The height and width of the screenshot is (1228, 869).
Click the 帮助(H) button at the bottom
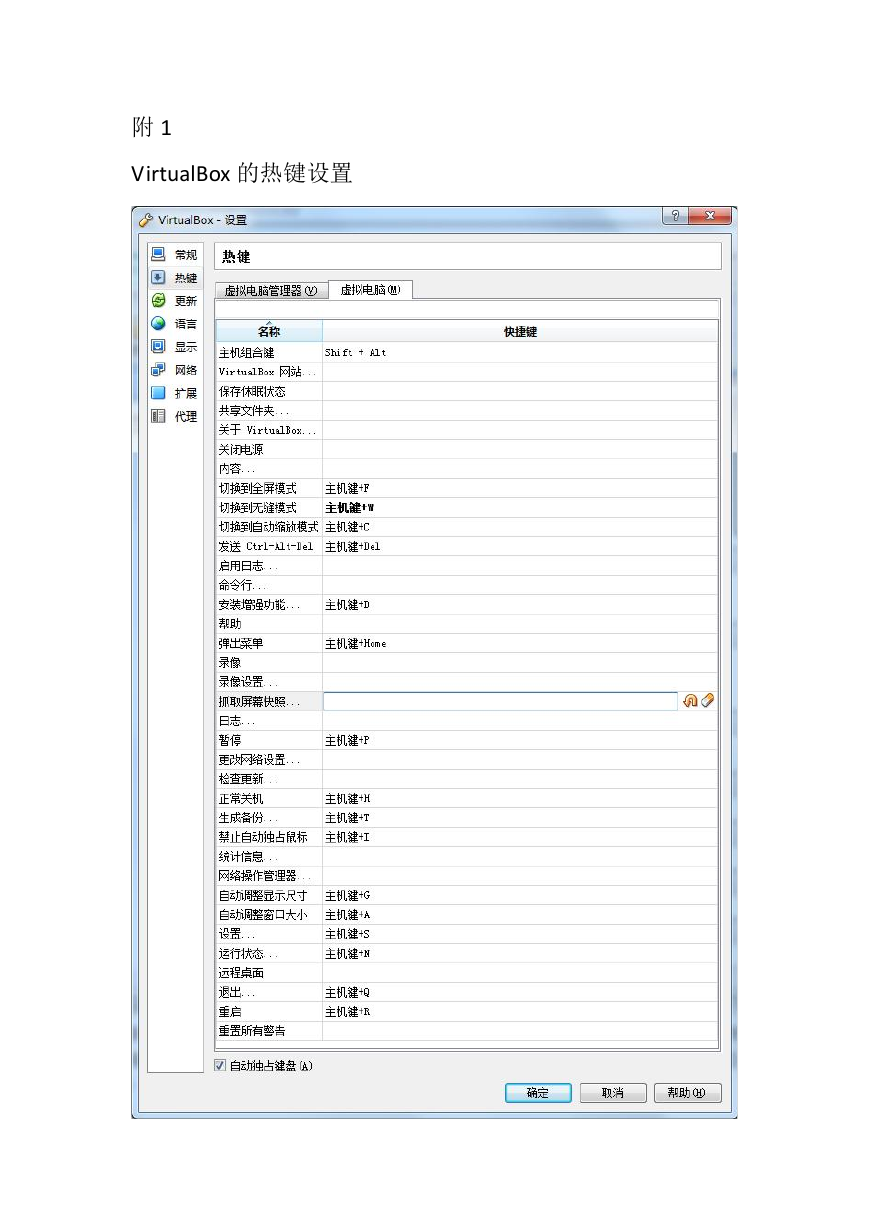[x=687, y=1093]
